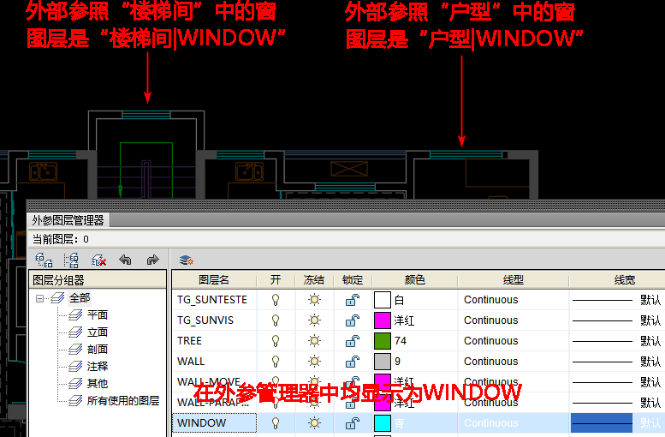Select 所有使用的图层 filter

[122, 400]
